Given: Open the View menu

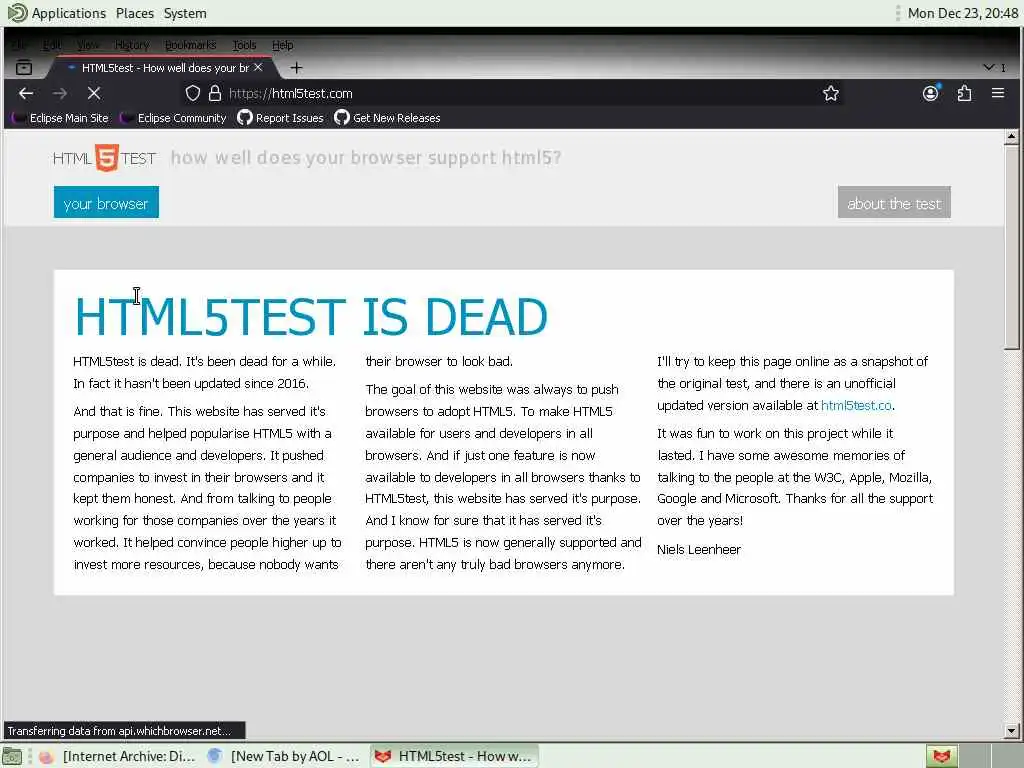Looking at the screenshot, I should [88, 45].
